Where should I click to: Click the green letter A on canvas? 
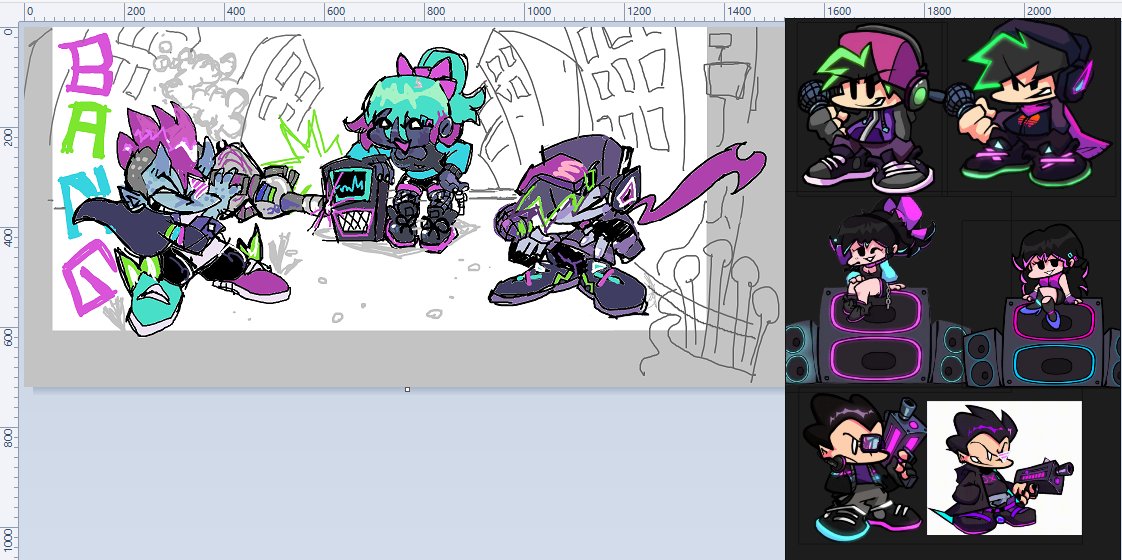click(84, 129)
